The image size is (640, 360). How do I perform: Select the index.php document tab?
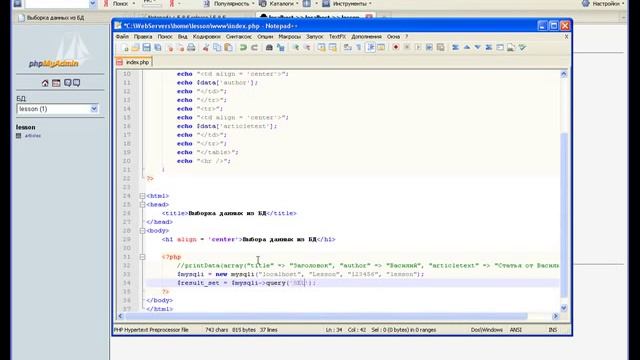point(133,62)
